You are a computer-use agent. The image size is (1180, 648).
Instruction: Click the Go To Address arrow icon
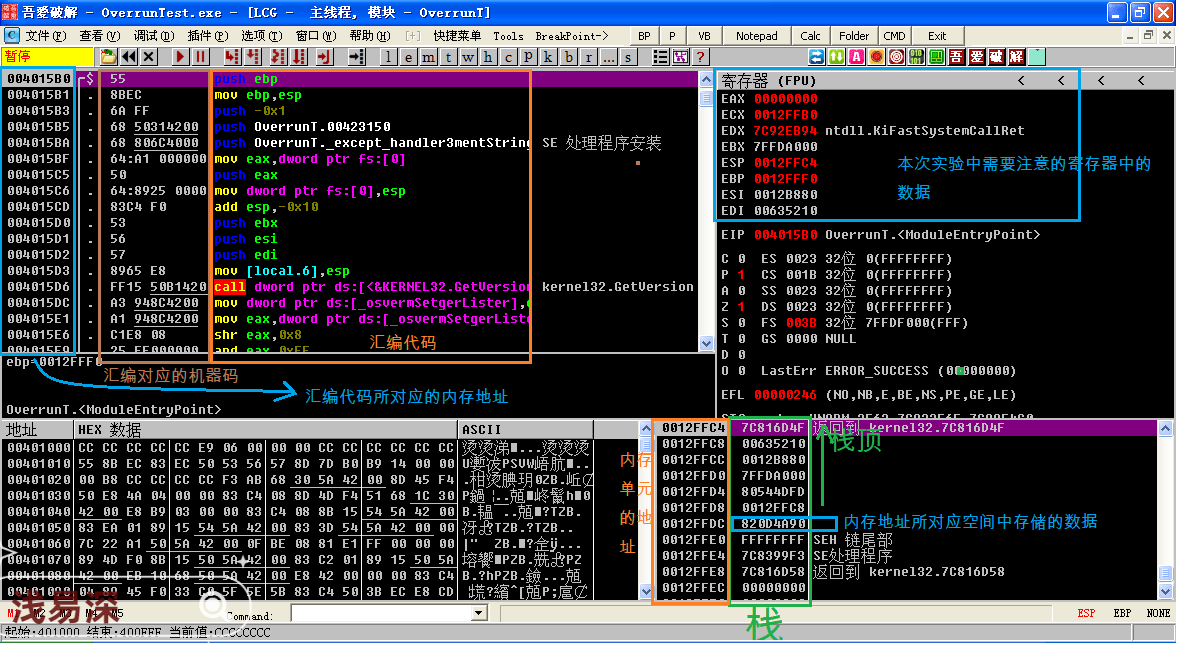tap(357, 56)
